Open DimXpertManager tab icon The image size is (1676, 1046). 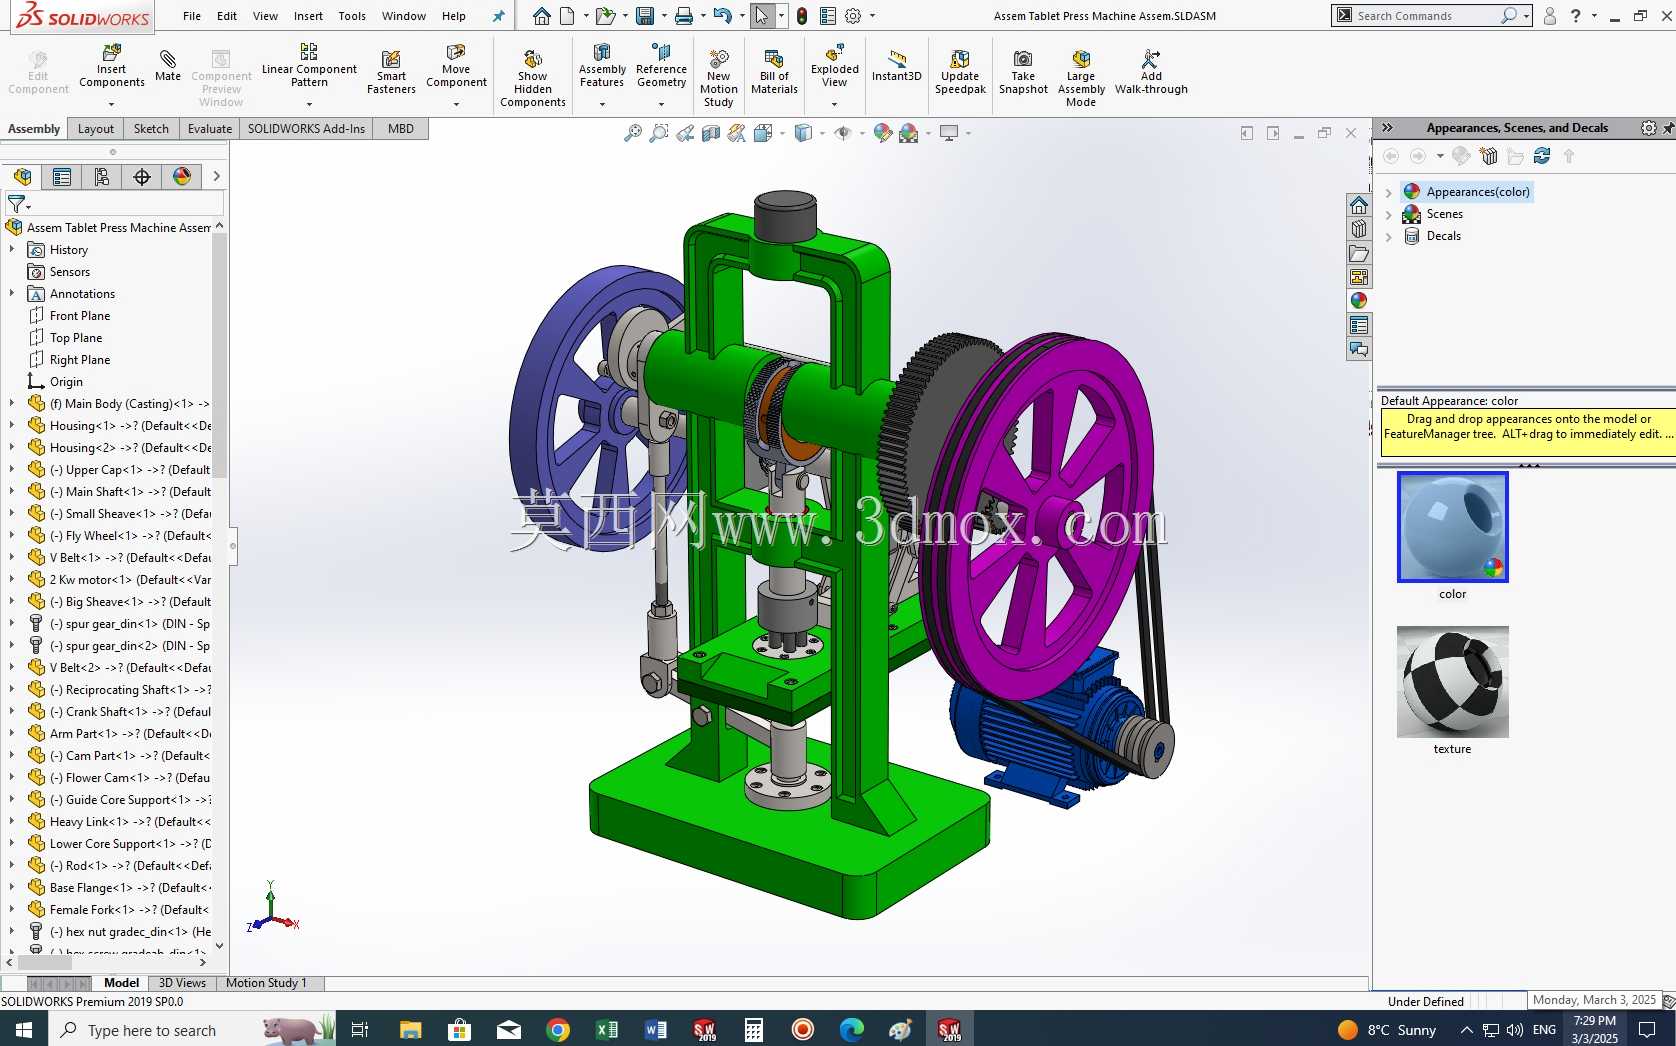pyautogui.click(x=142, y=177)
